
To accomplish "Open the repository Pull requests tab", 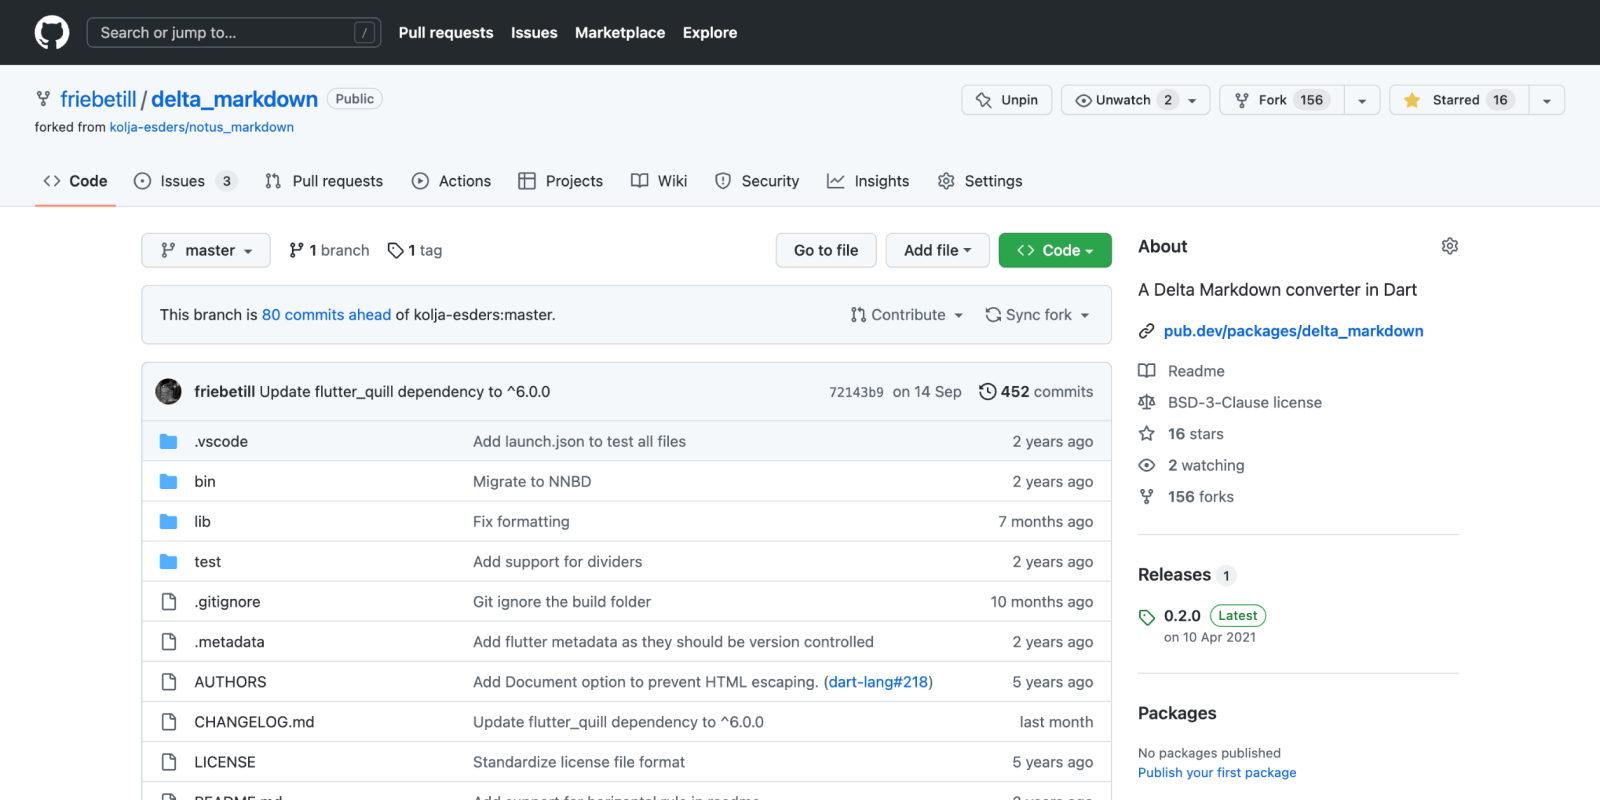I will pos(324,181).
